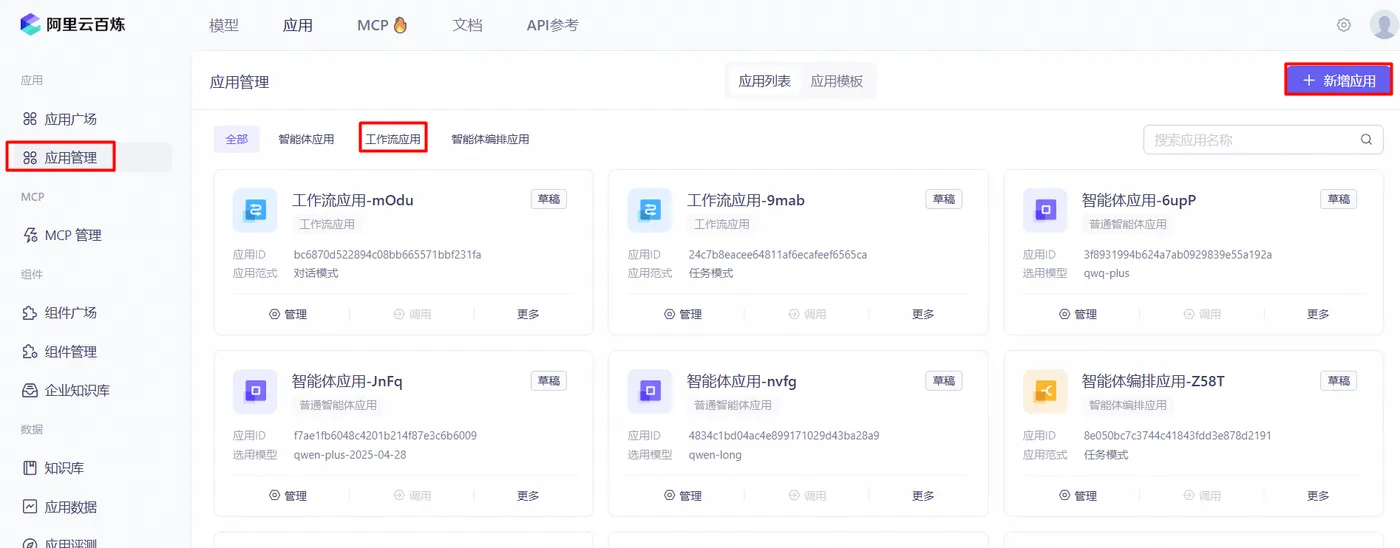The width and height of the screenshot is (1400, 548).
Task: Click the 草稿 tag on 工作流应用-mOdu
Action: pyautogui.click(x=549, y=199)
